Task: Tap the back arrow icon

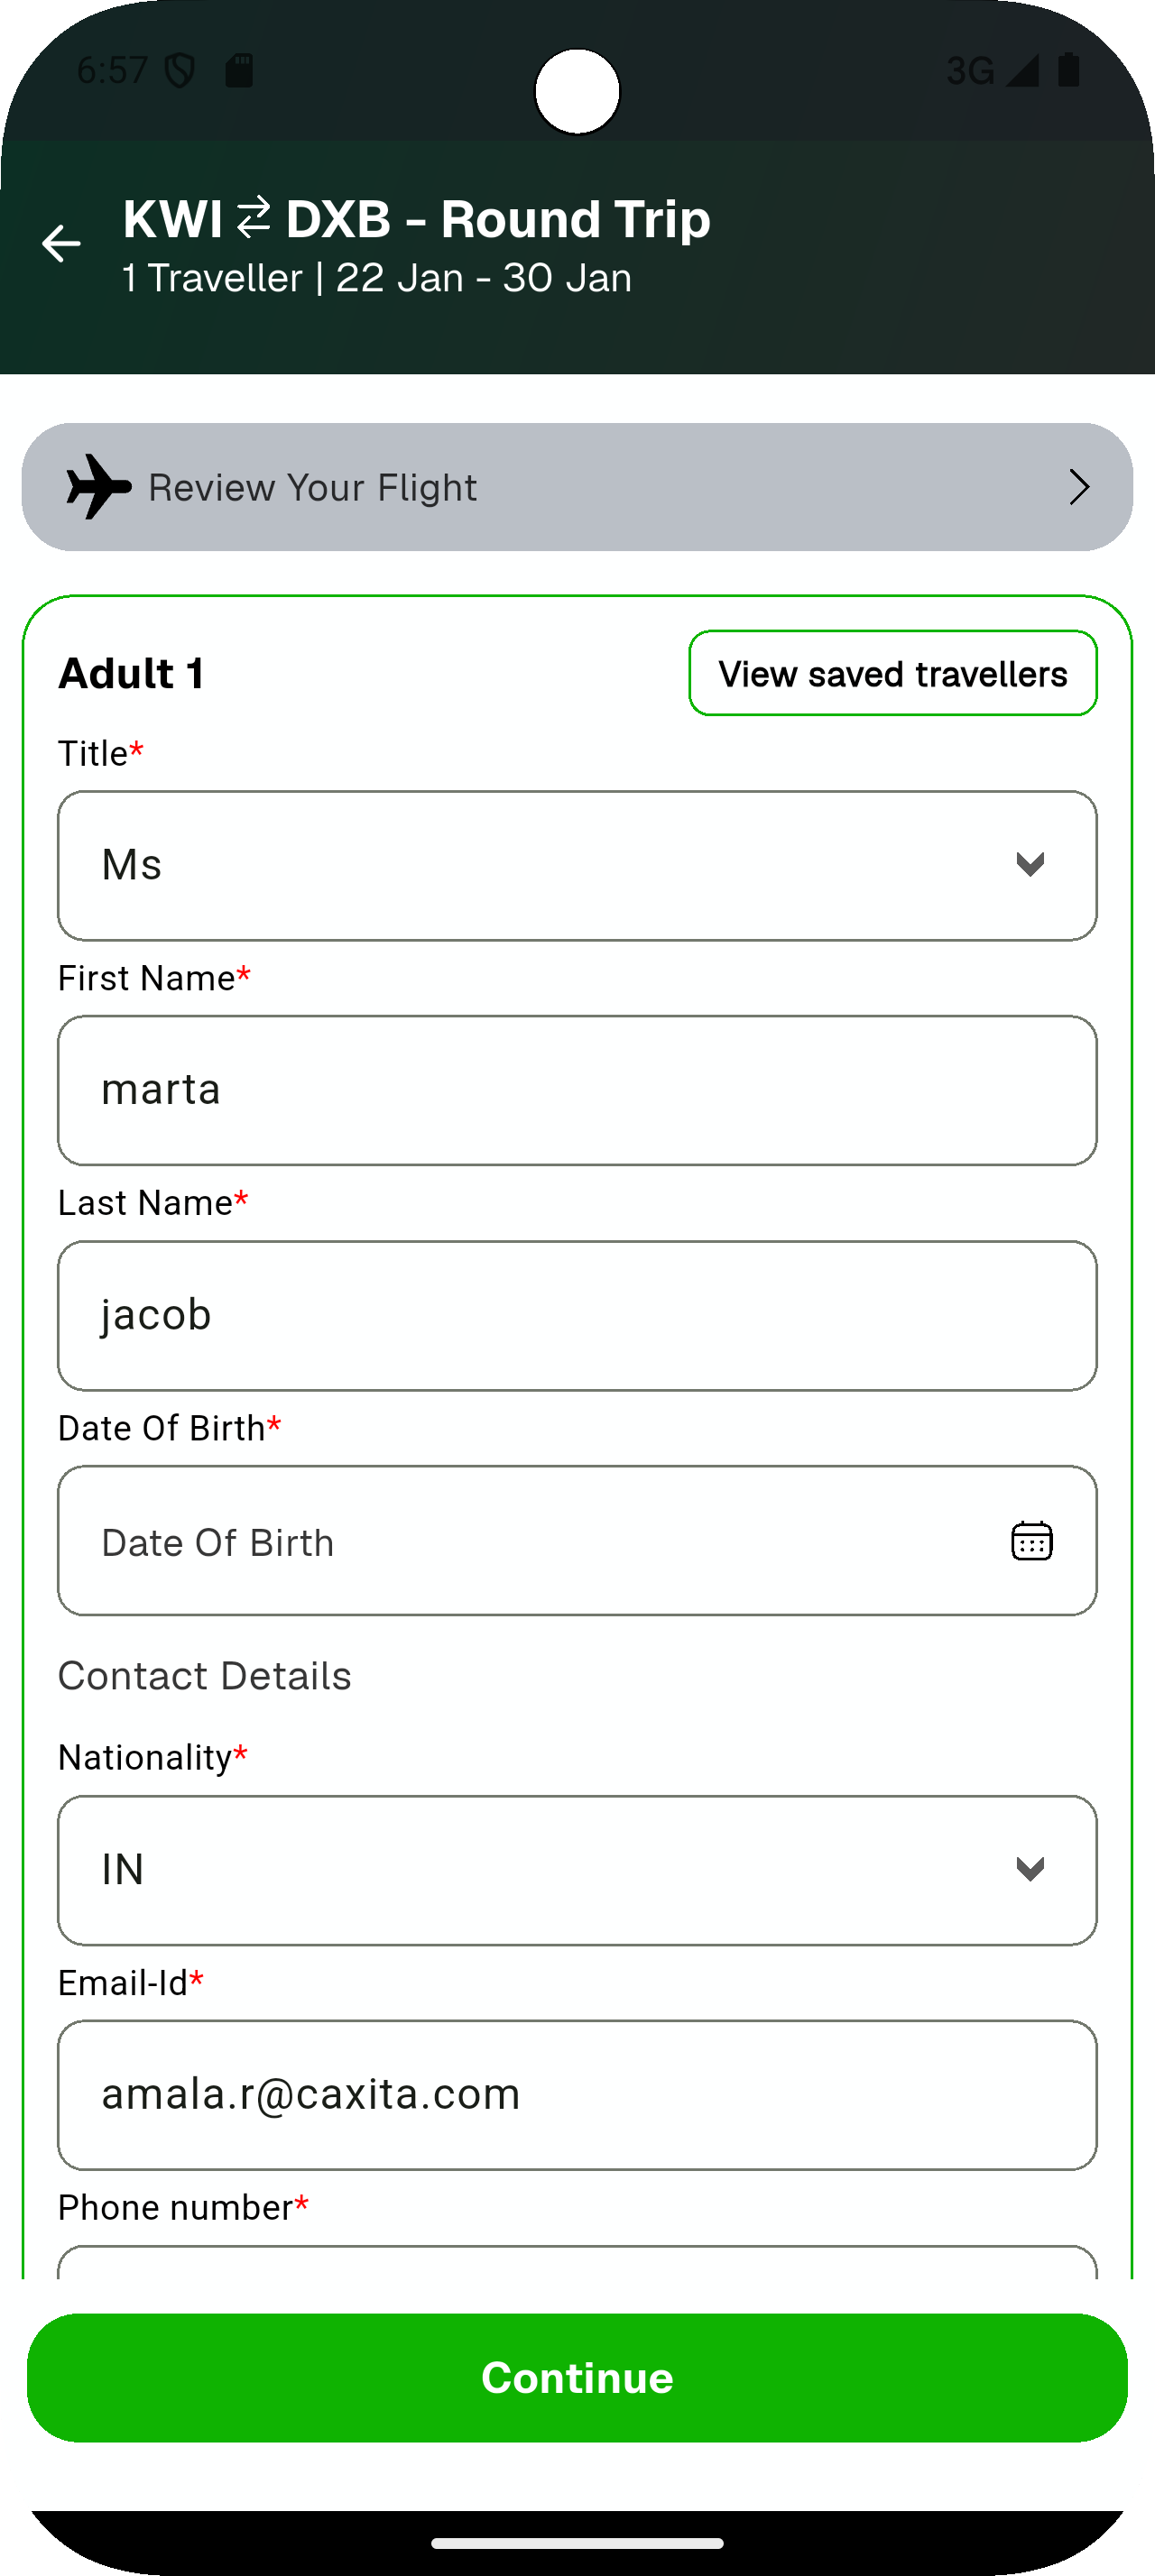Action: click(61, 243)
